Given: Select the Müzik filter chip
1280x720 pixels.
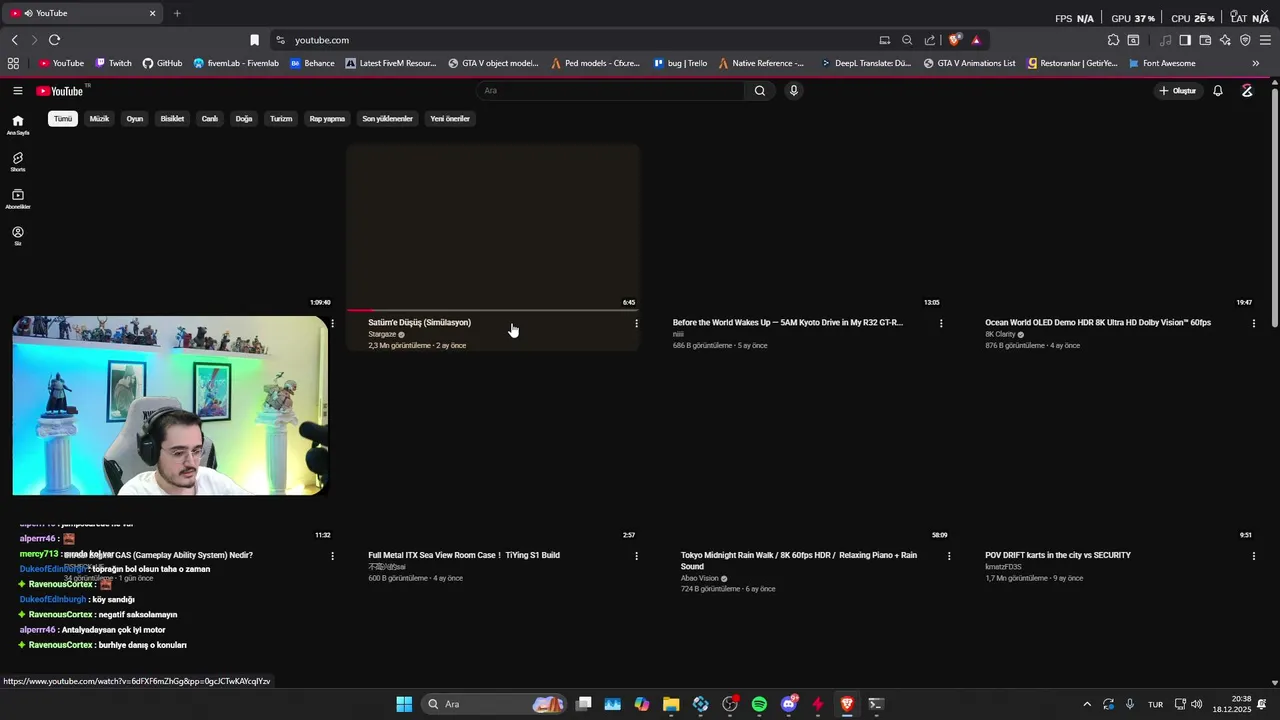Looking at the screenshot, I should pos(99,119).
